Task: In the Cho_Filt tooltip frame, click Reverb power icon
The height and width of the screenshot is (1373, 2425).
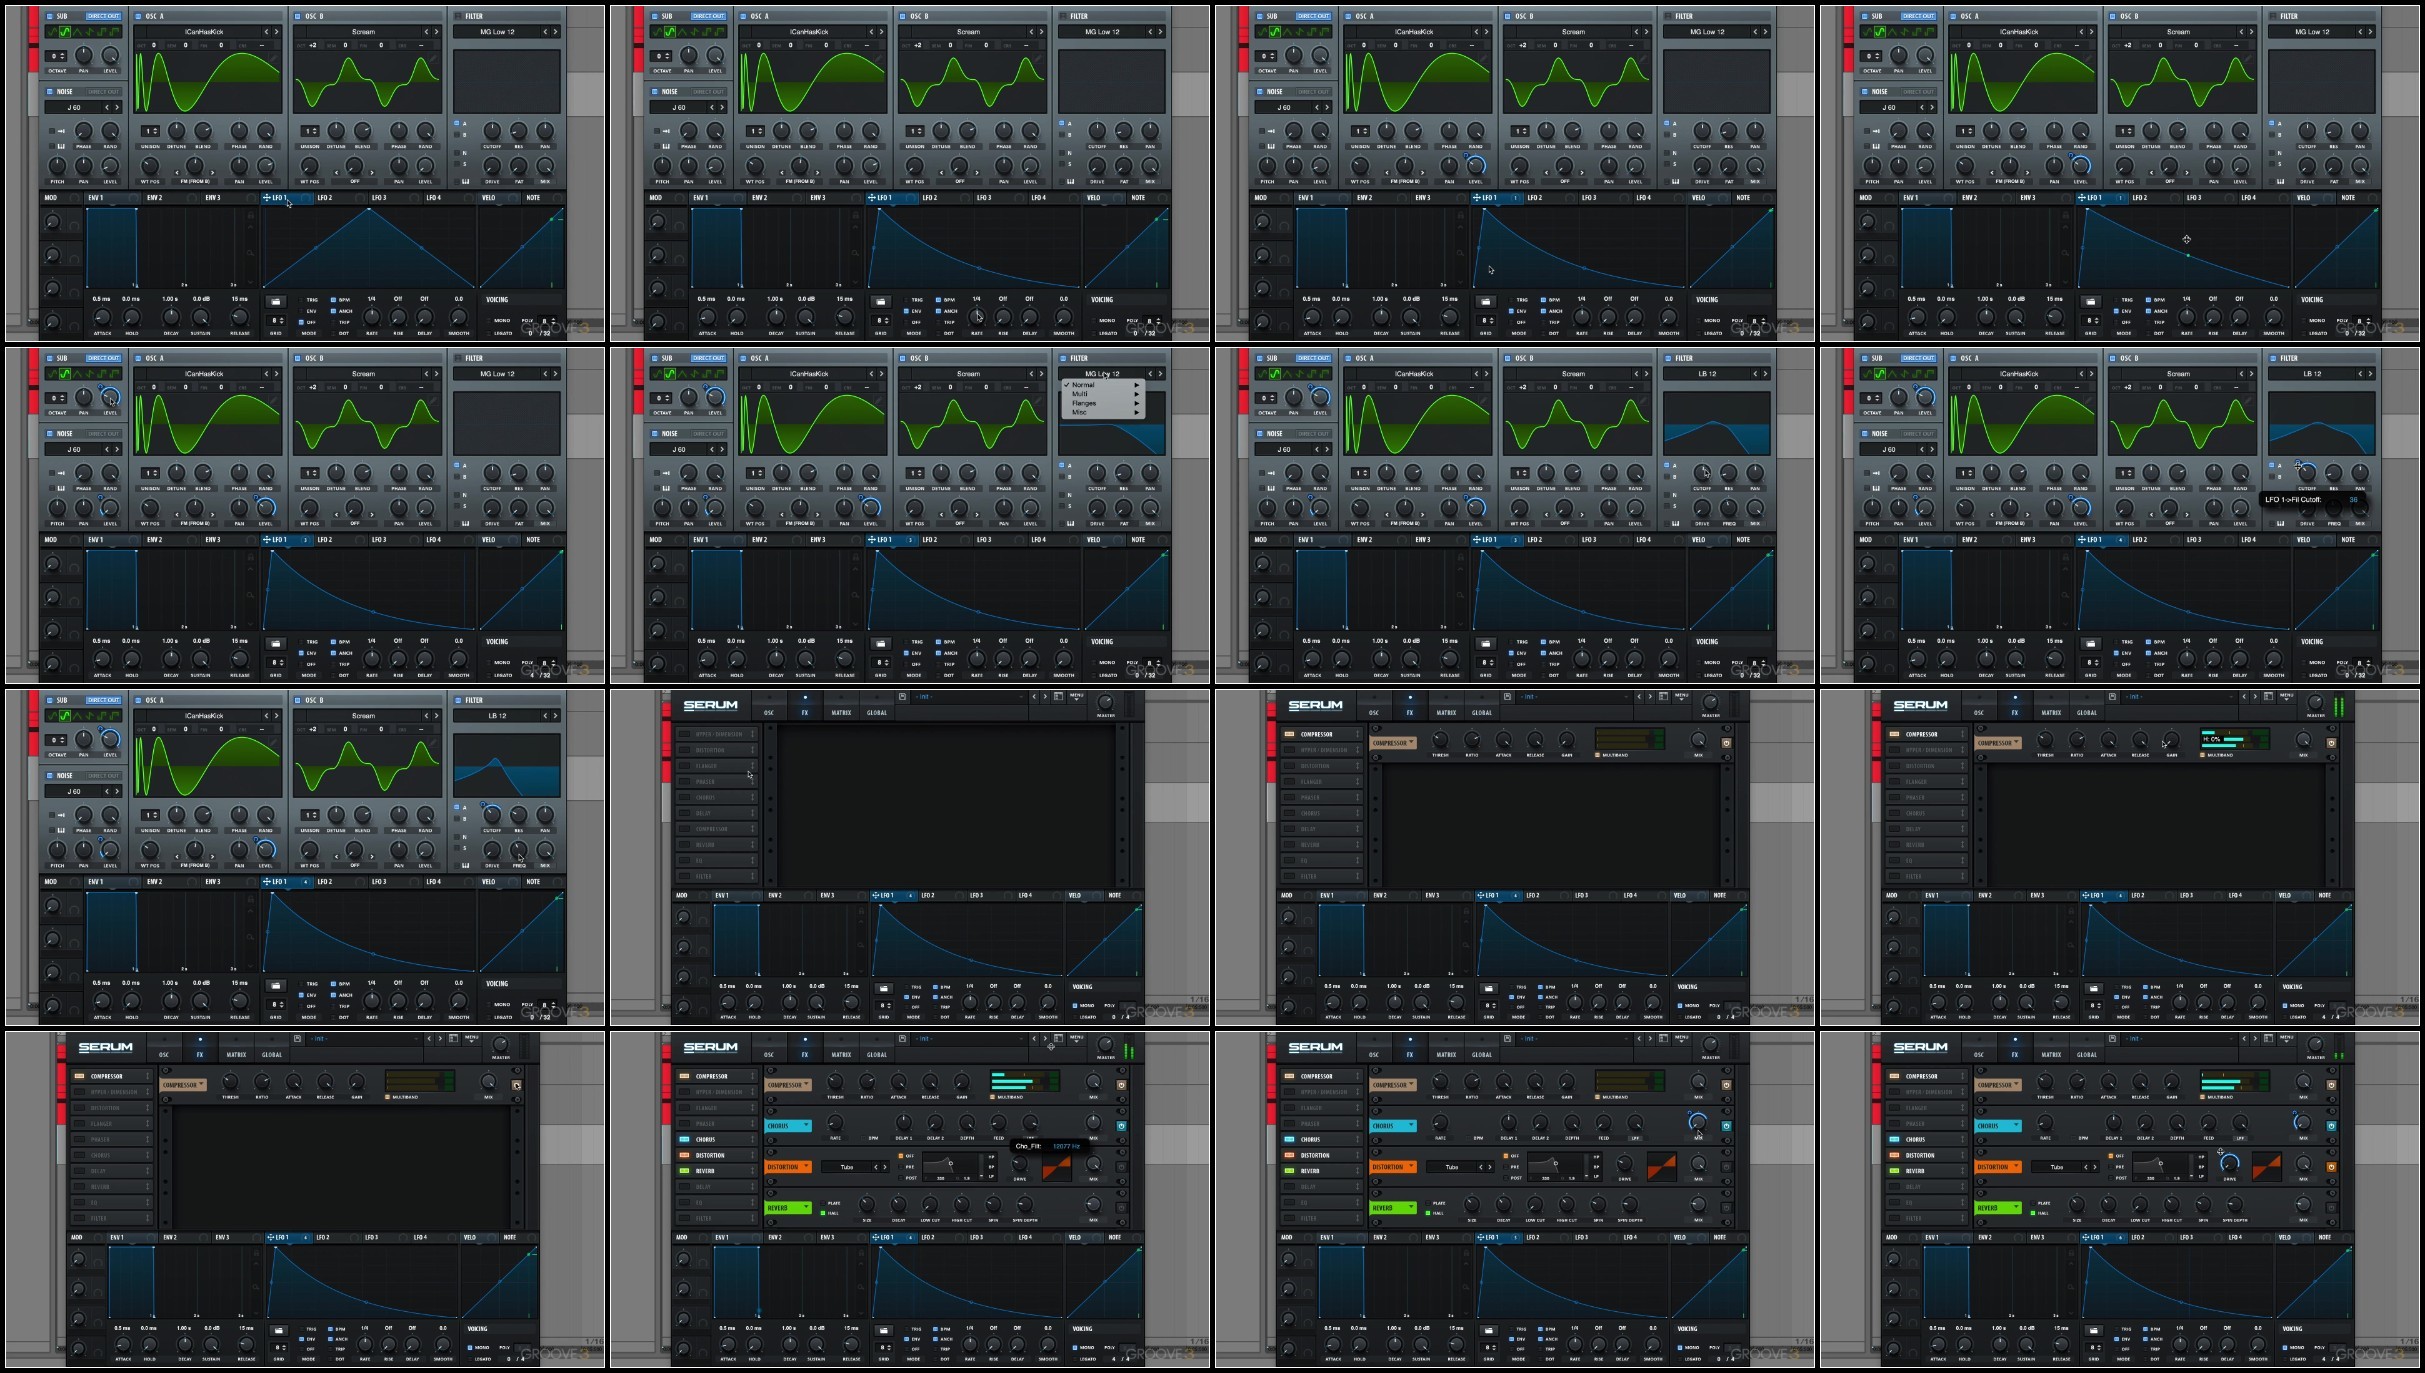Action: tap(1121, 1208)
